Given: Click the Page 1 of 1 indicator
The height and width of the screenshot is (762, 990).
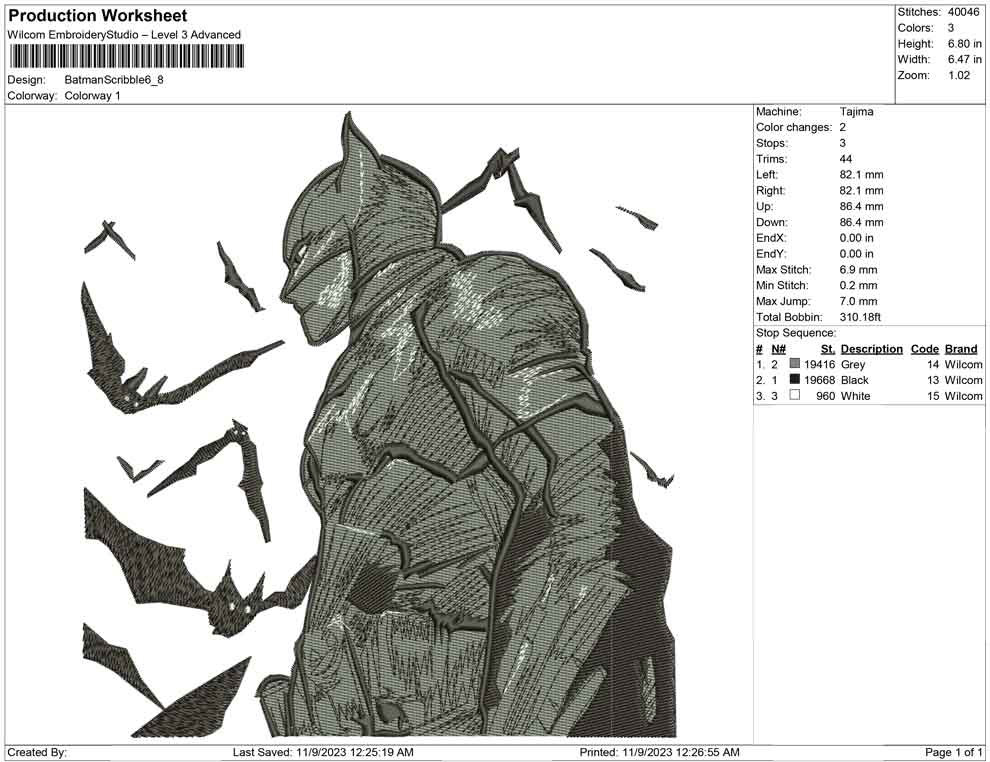Looking at the screenshot, I should pos(954,752).
